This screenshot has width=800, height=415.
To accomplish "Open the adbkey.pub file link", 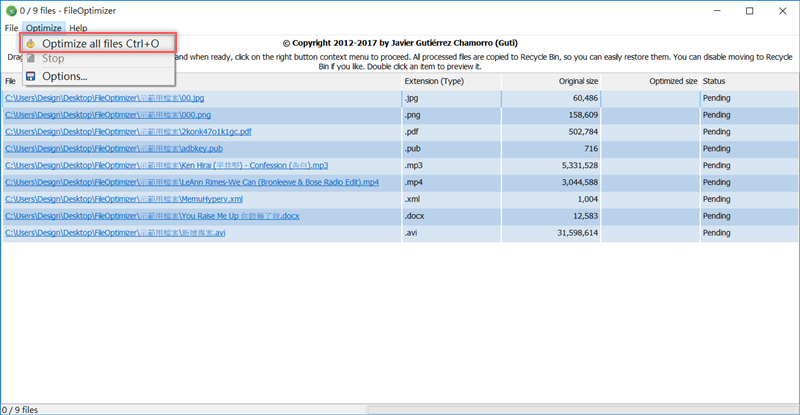I will point(114,149).
